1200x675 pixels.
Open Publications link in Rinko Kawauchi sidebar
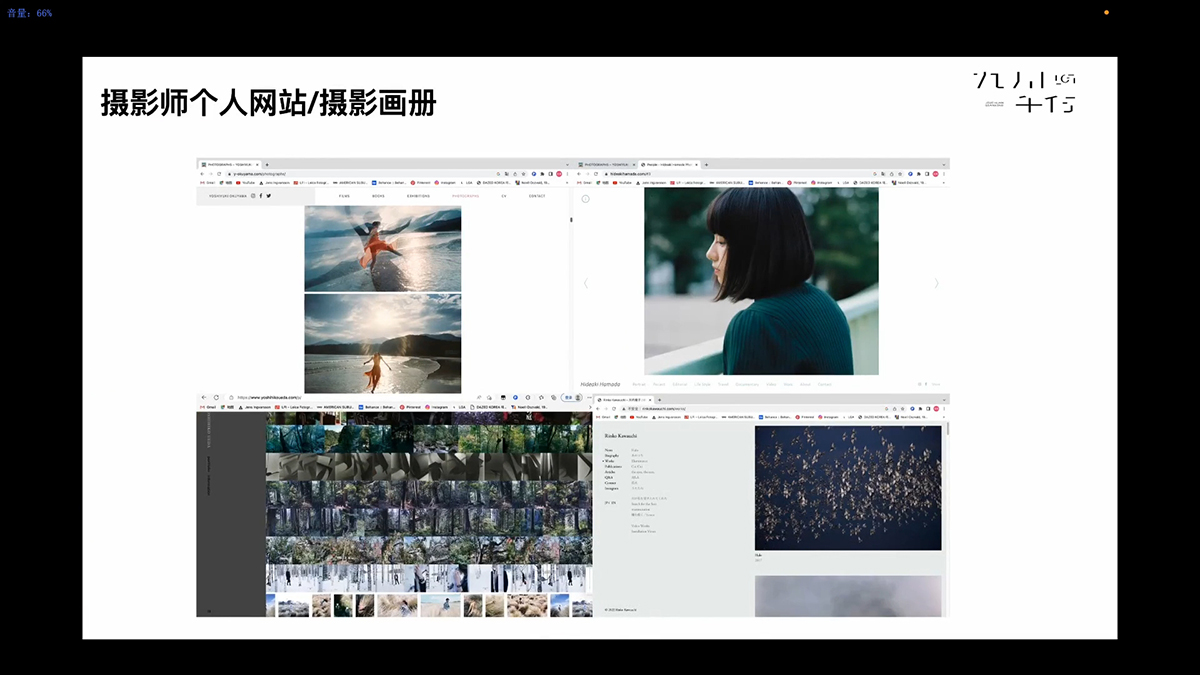coord(613,466)
